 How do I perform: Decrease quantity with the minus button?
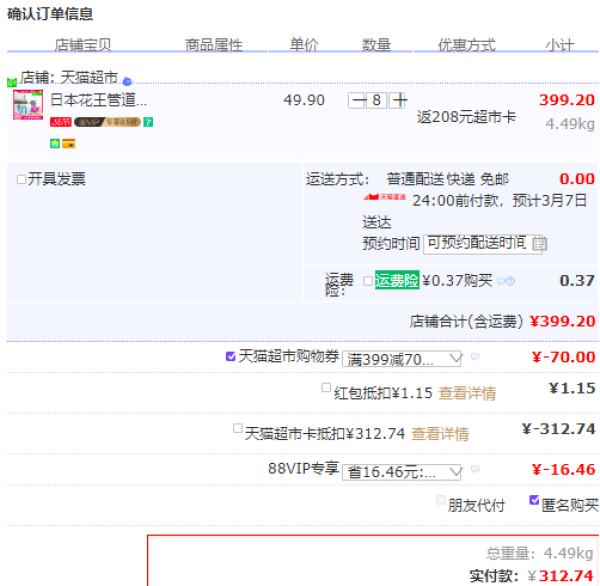(357, 101)
